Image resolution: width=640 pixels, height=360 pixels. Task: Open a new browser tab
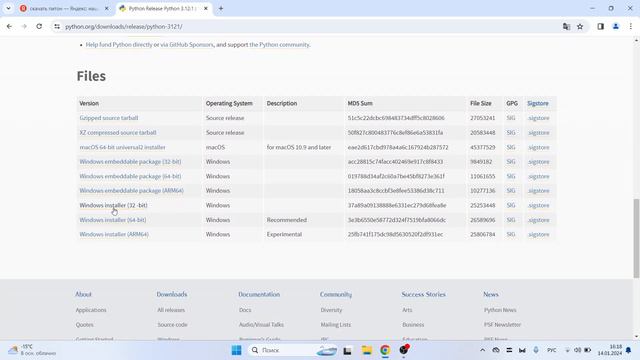click(221, 8)
